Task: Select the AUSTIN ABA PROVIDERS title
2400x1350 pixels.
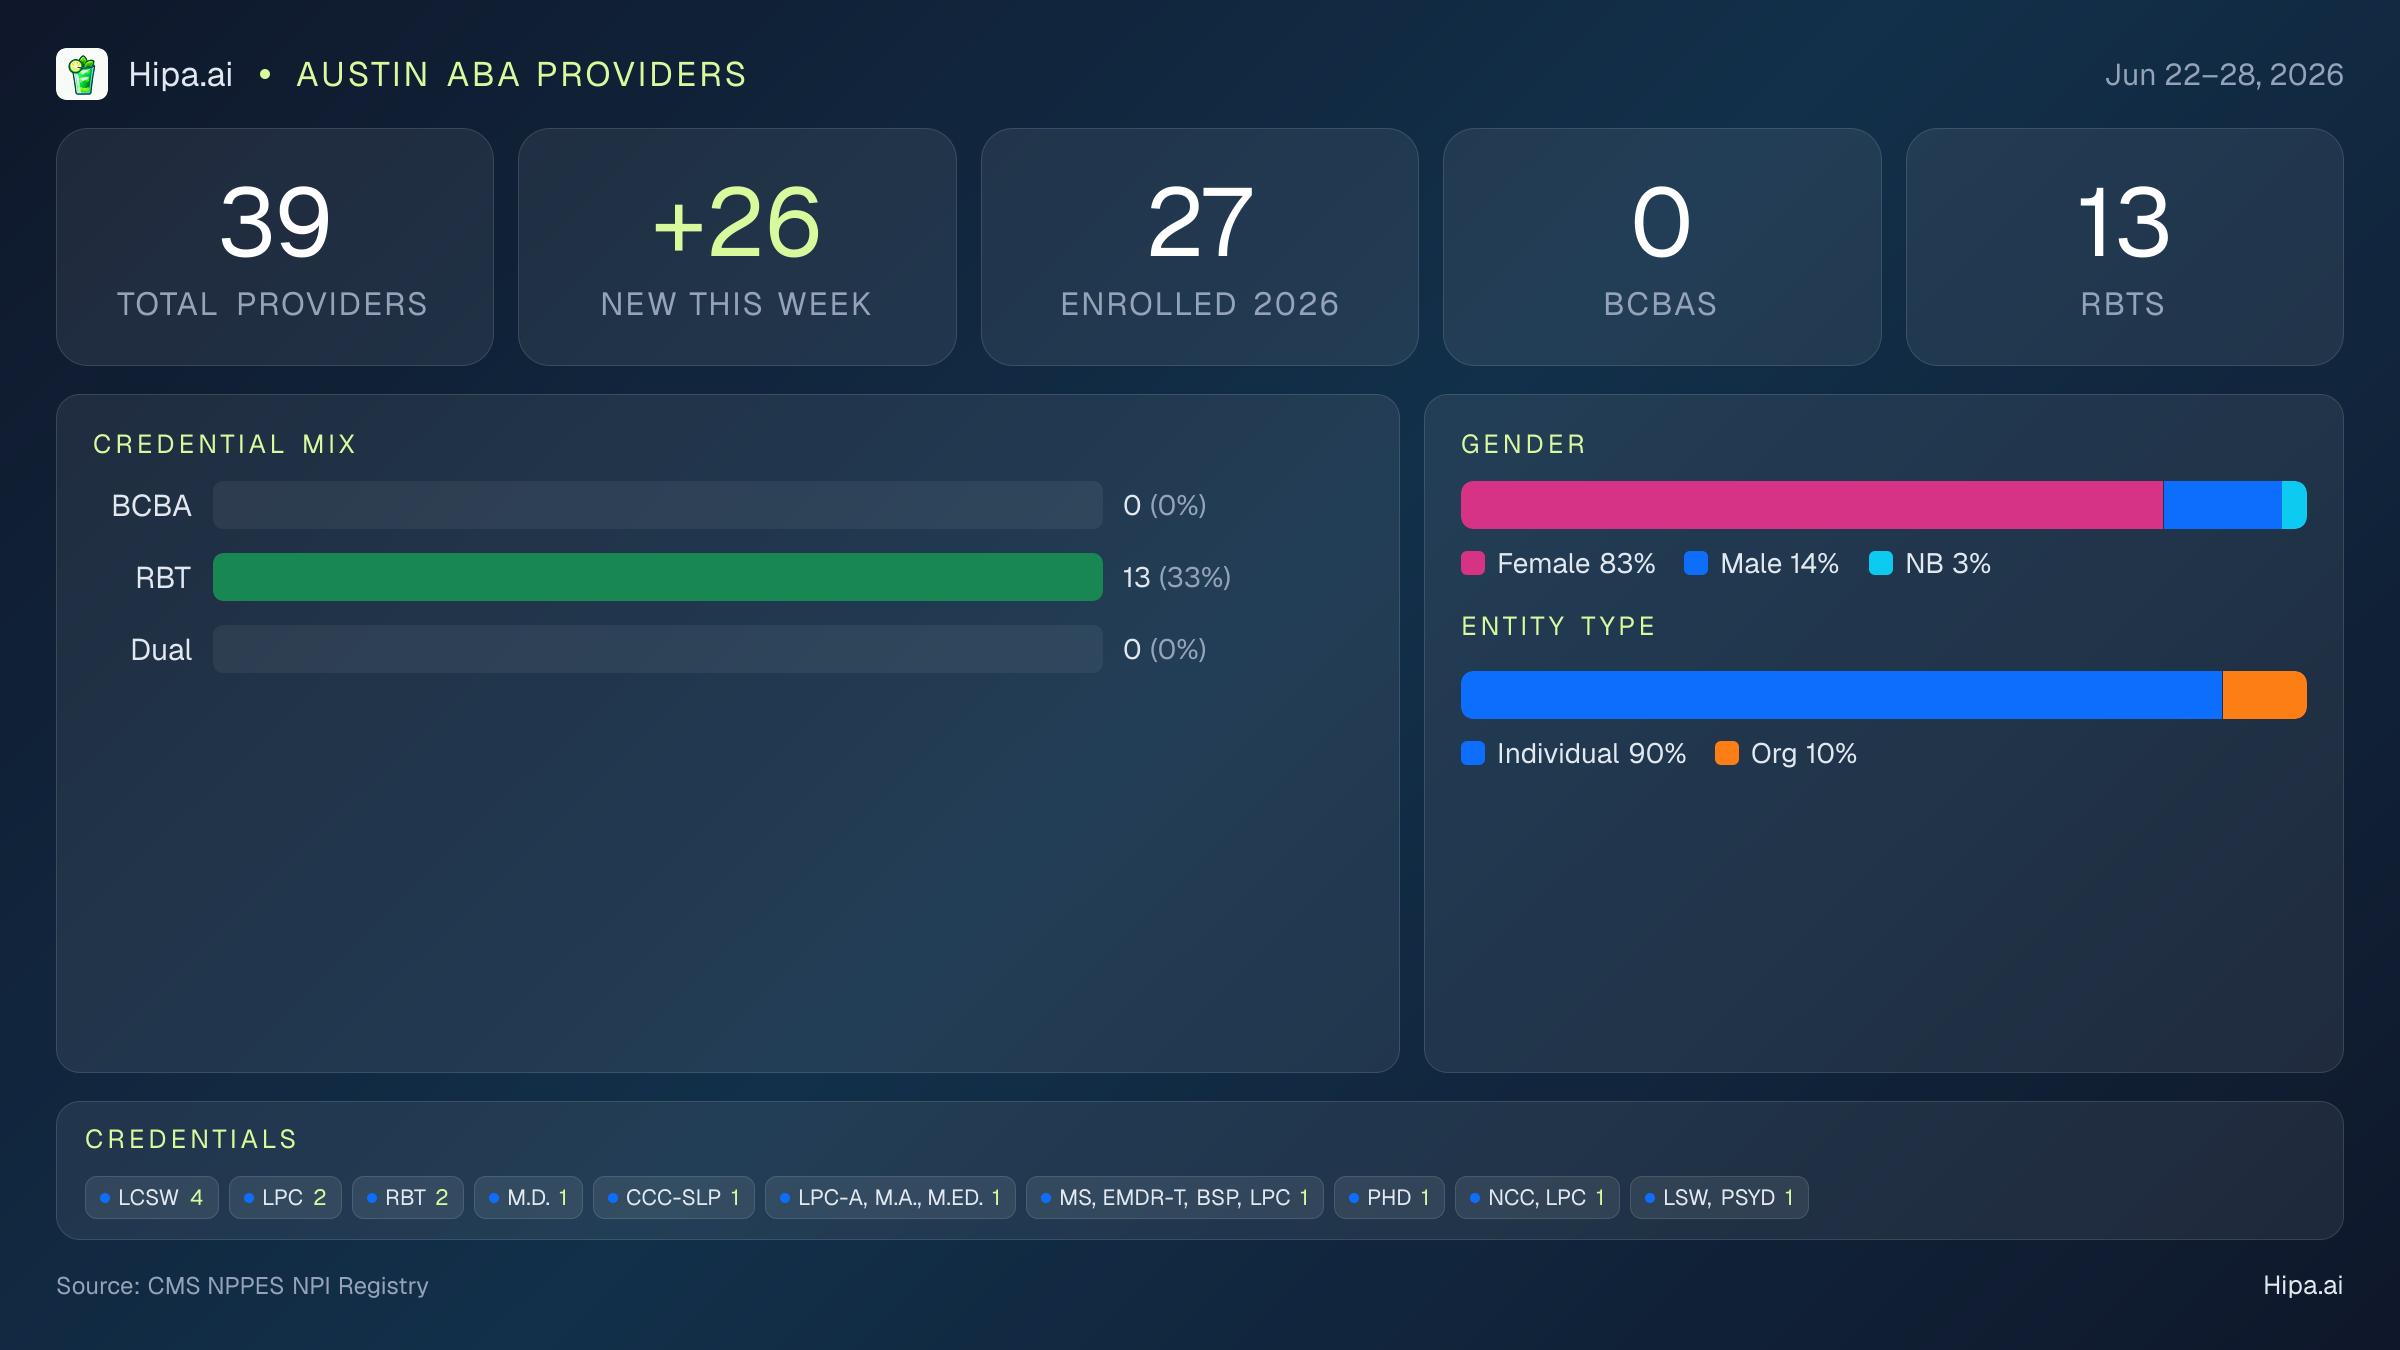Action: click(521, 74)
